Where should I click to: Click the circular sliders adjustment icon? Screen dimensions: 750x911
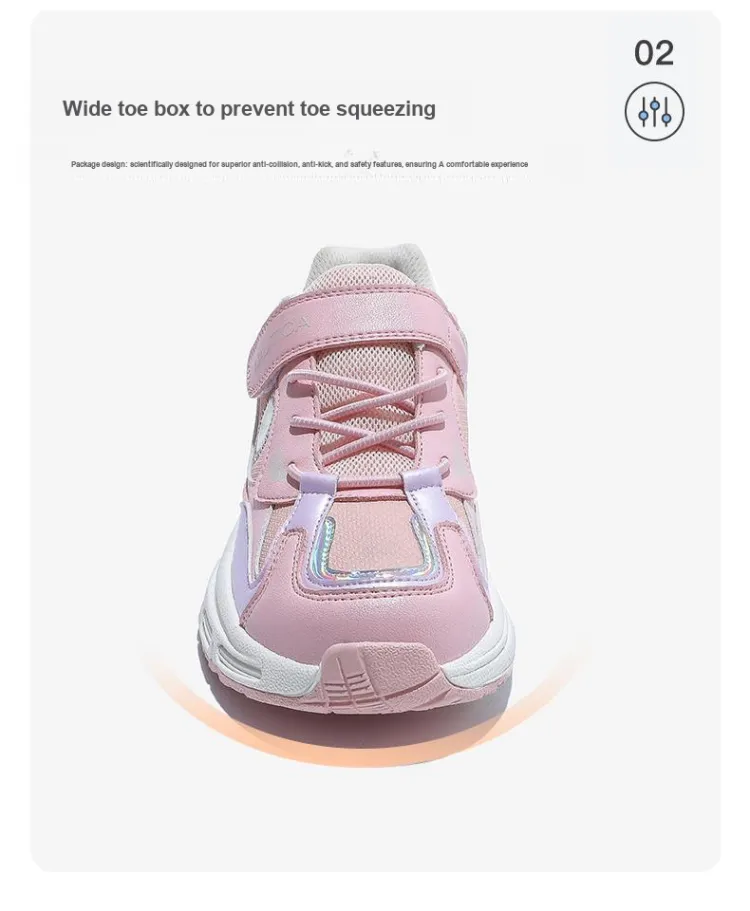(654, 112)
